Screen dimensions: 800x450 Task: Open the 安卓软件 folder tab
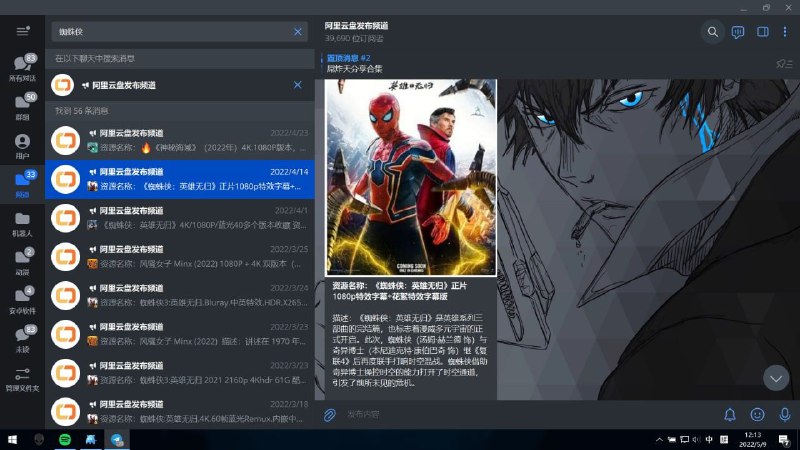(22, 301)
